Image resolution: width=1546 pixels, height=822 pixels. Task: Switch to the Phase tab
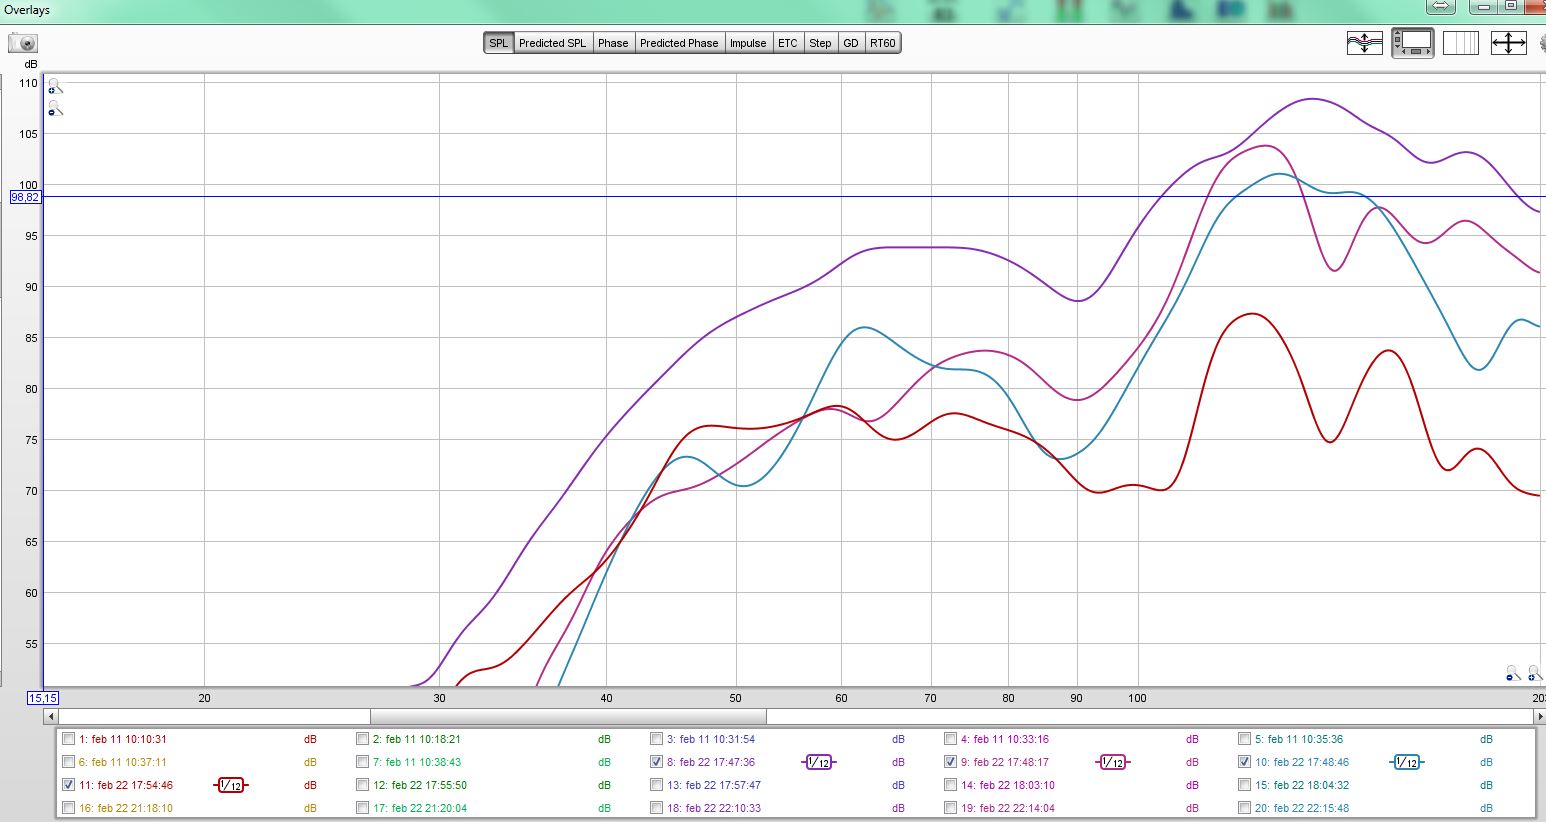(613, 43)
